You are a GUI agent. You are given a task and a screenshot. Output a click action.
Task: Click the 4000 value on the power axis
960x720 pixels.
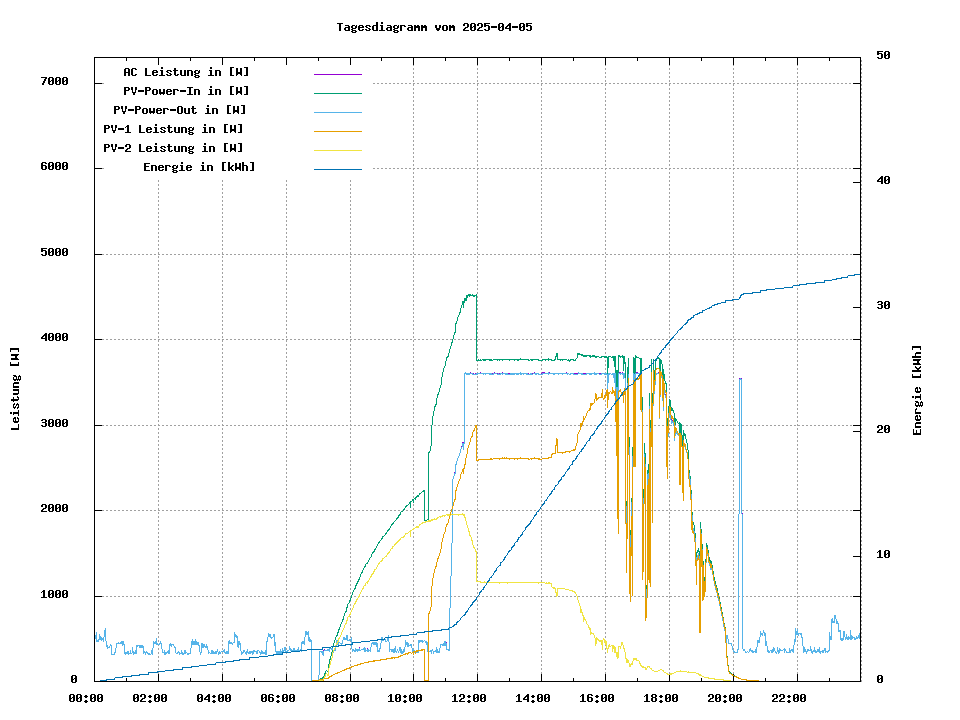click(x=54, y=339)
